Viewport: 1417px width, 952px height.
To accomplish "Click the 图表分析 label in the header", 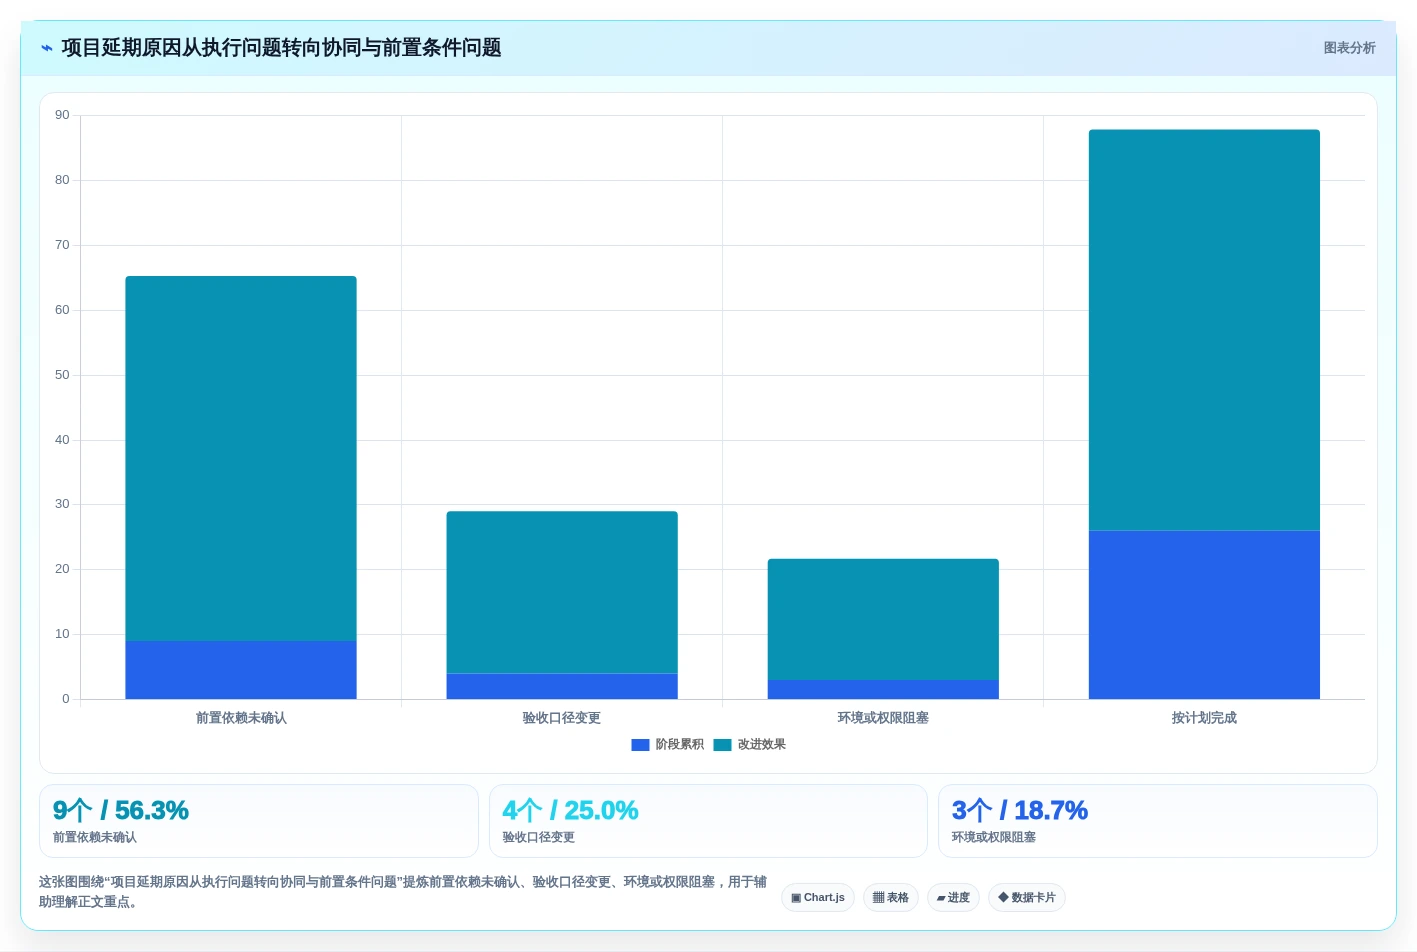I will coord(1349,48).
